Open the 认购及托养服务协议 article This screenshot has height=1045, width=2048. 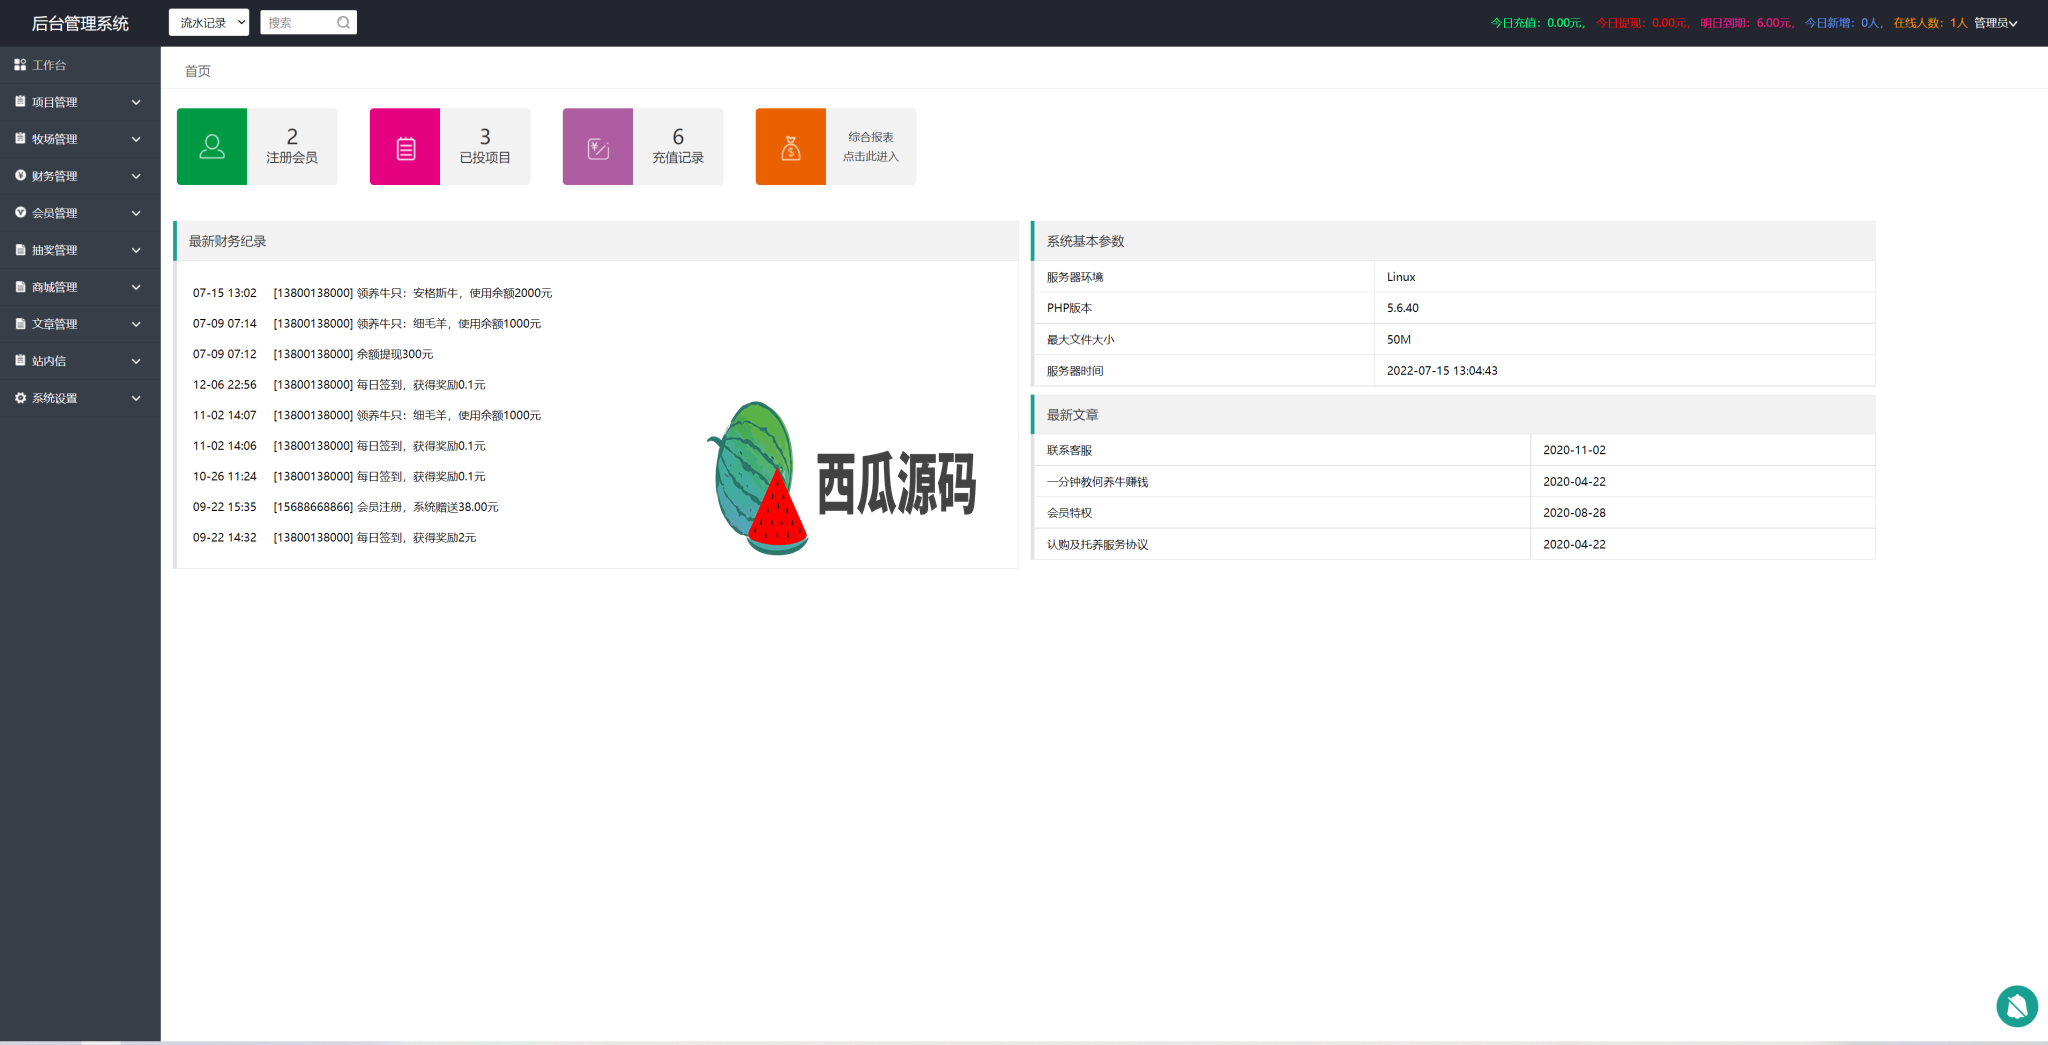click(x=1097, y=544)
